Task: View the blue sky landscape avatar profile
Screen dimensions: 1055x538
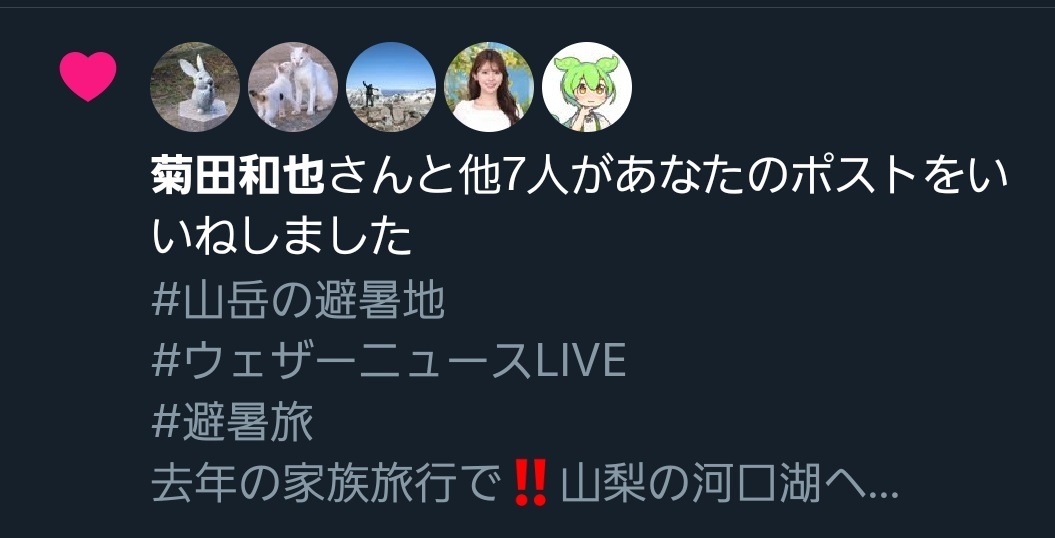Action: click(391, 87)
